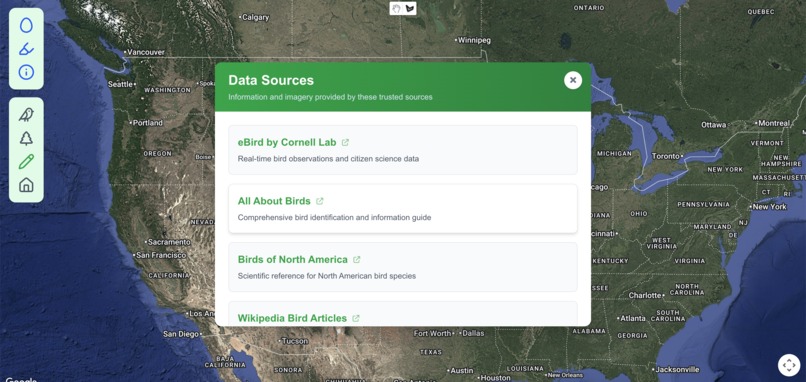Click the PENNSYLVANIA state label on the map
The height and width of the screenshot is (382, 806).
(x=703, y=205)
